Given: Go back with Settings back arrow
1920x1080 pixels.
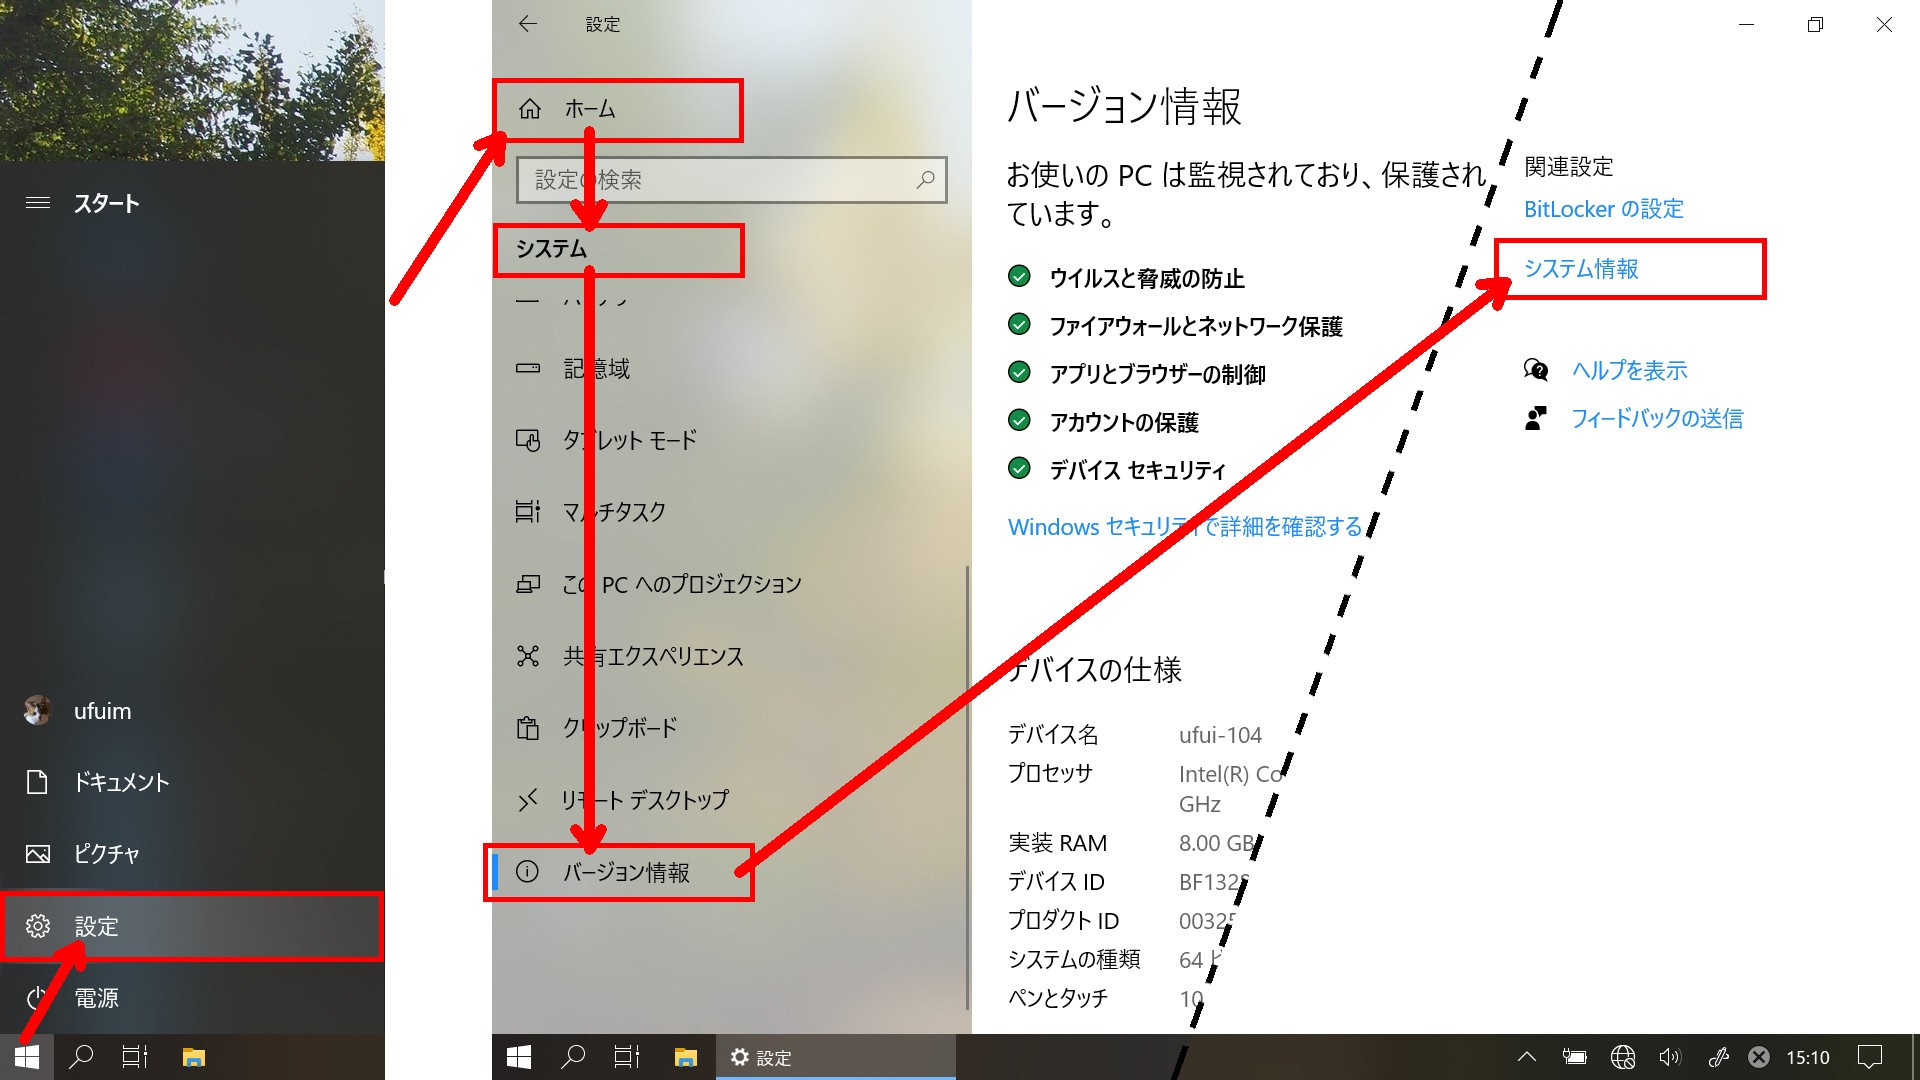Looking at the screenshot, I should tap(528, 24).
